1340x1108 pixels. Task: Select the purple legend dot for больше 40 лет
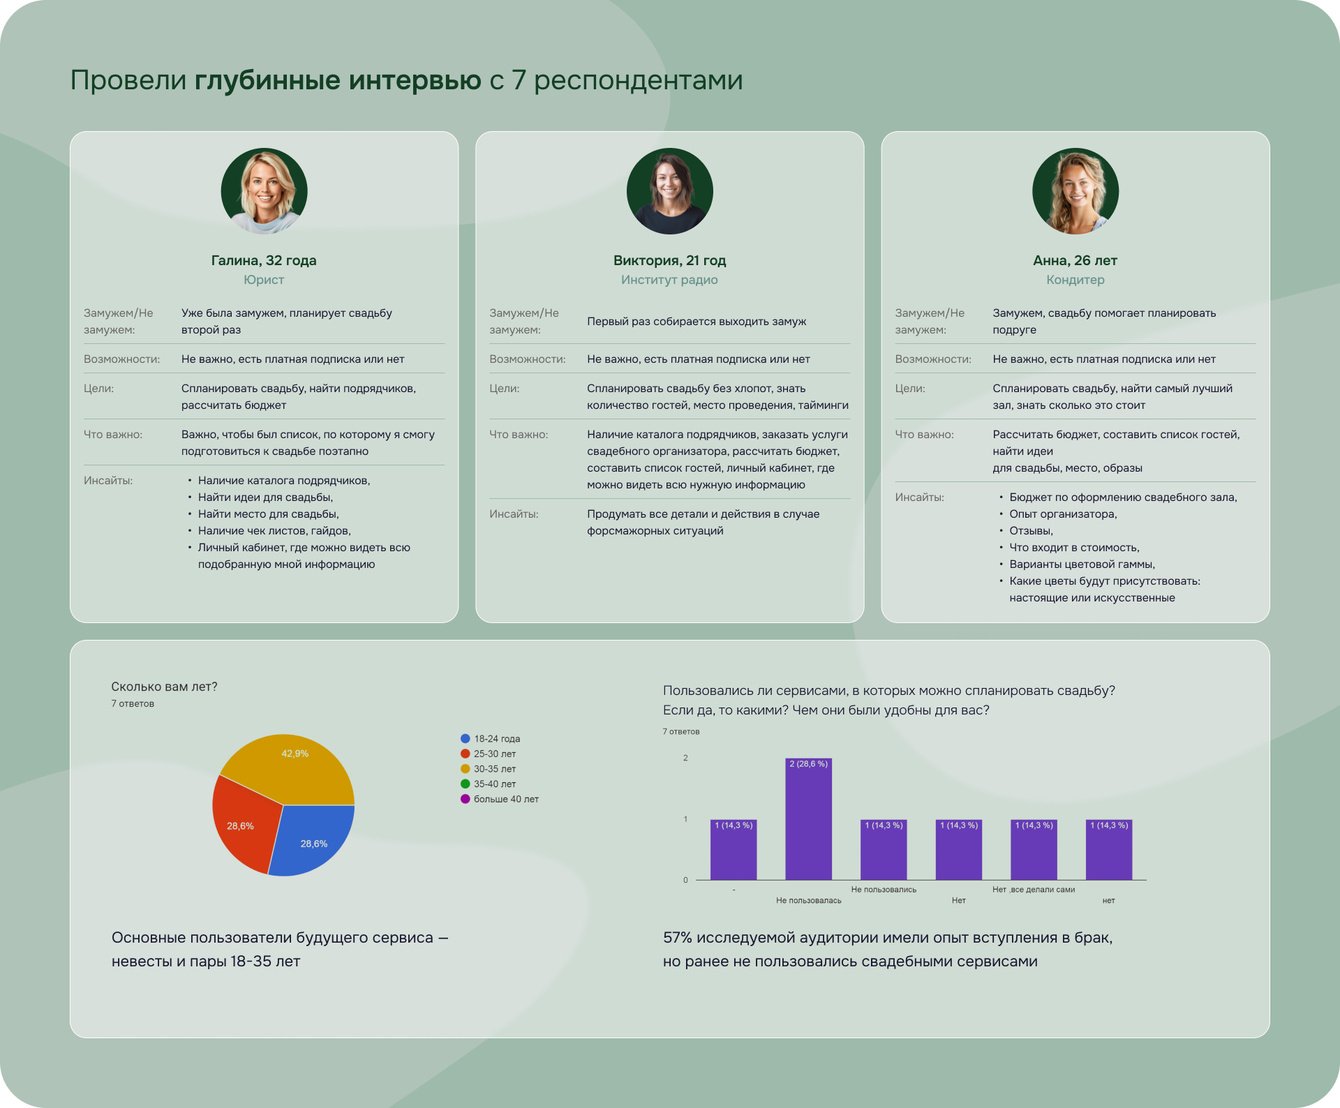(465, 799)
